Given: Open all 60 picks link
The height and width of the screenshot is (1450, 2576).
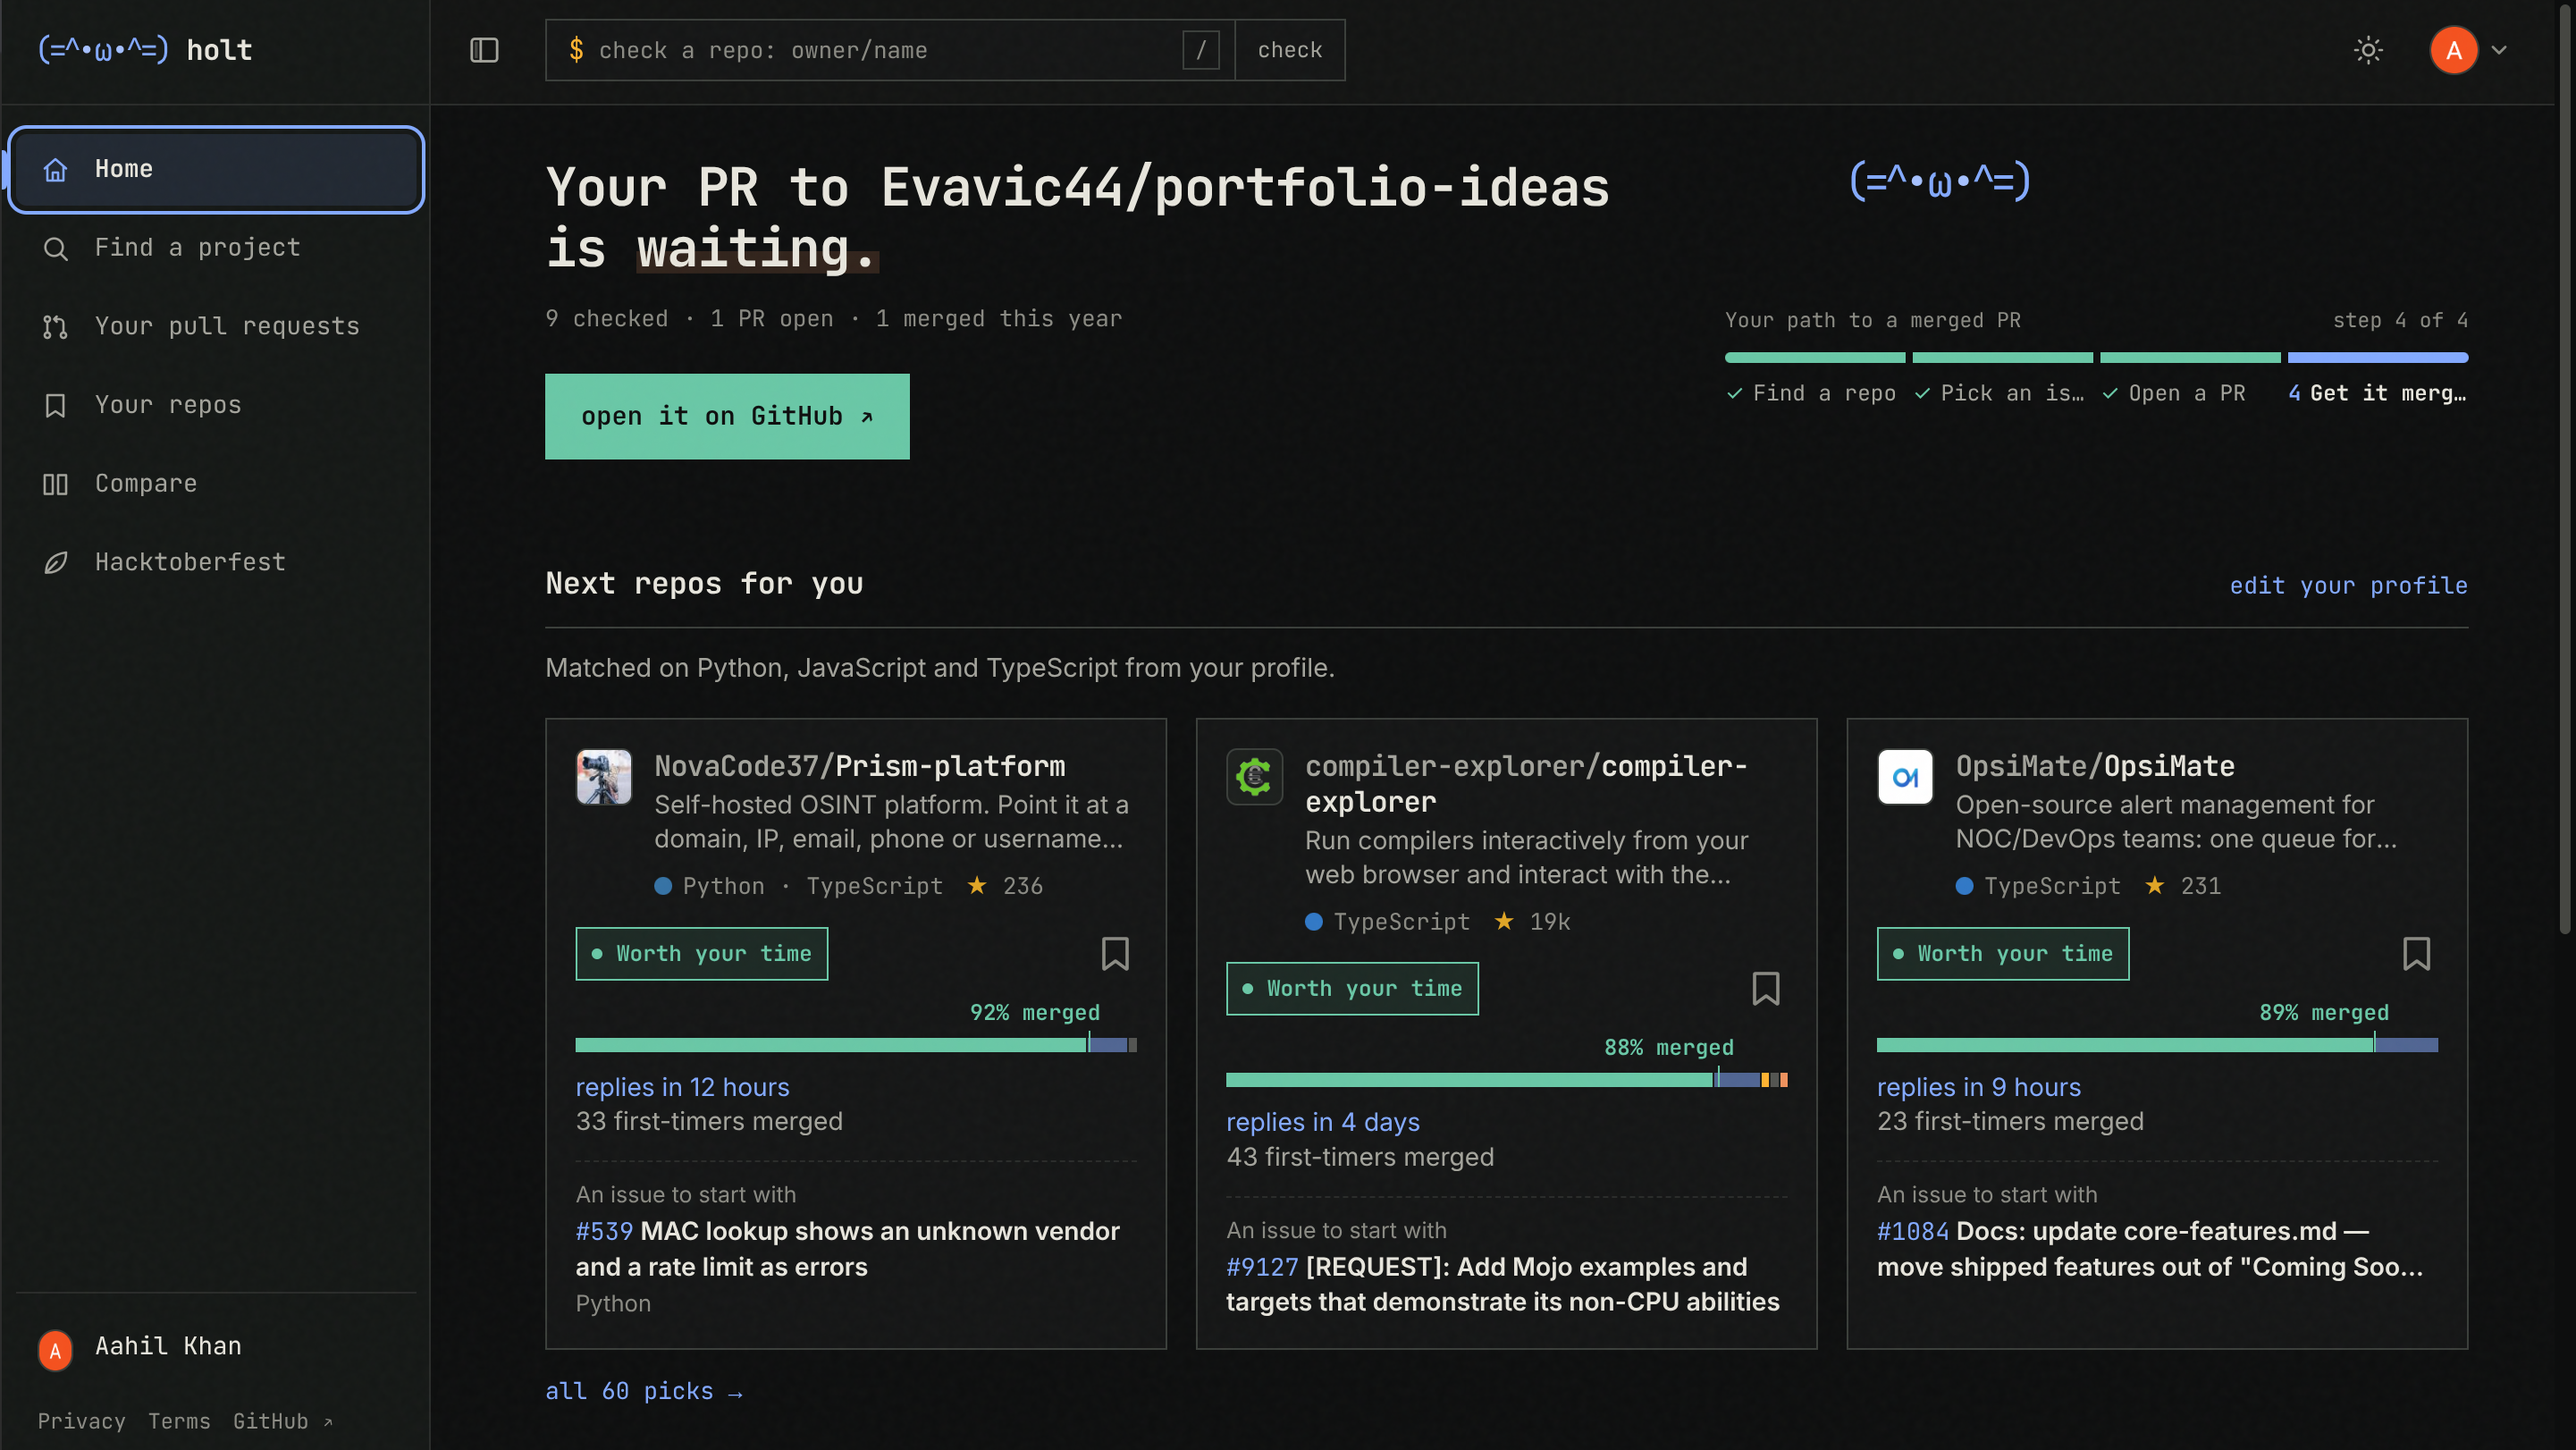Looking at the screenshot, I should (644, 1391).
